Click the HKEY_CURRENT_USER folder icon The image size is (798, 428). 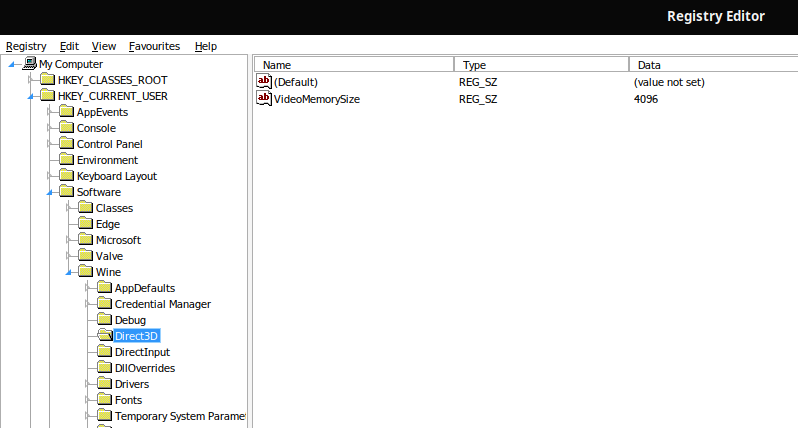[47, 95]
